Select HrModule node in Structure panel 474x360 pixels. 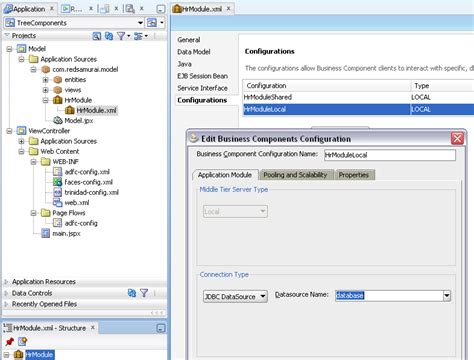tap(39, 355)
